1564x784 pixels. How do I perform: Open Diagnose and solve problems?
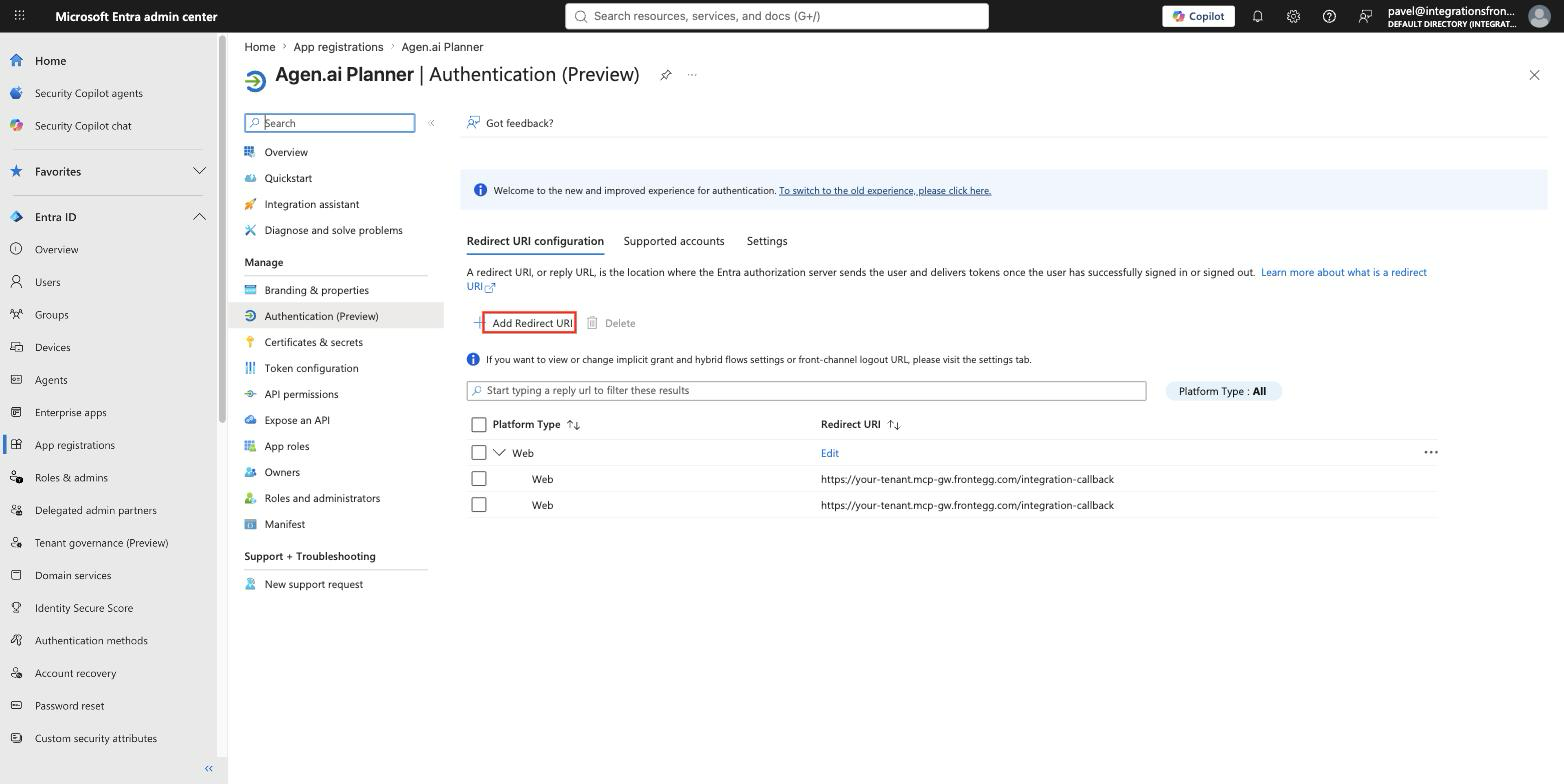tap(336, 230)
